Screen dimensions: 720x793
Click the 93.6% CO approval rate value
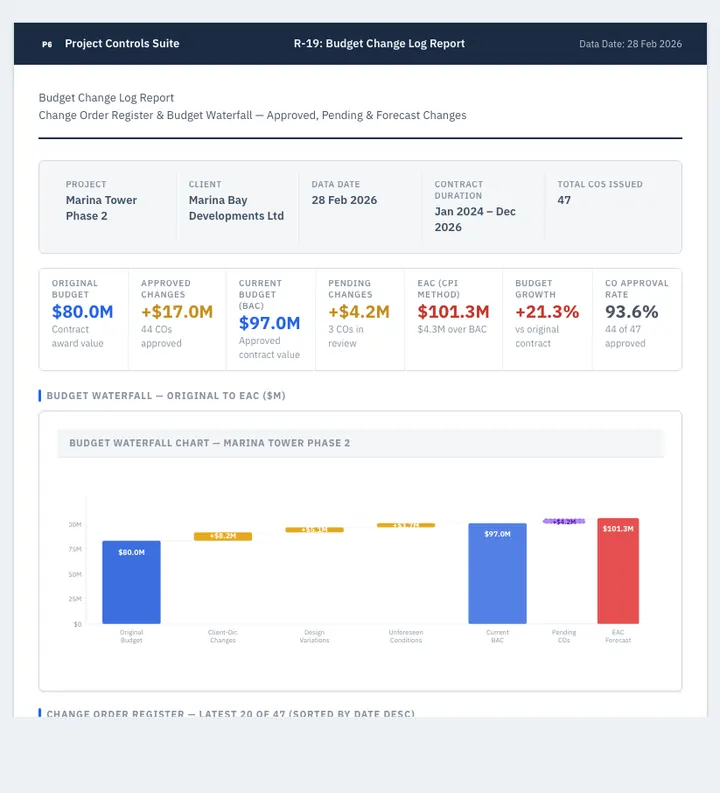point(632,312)
